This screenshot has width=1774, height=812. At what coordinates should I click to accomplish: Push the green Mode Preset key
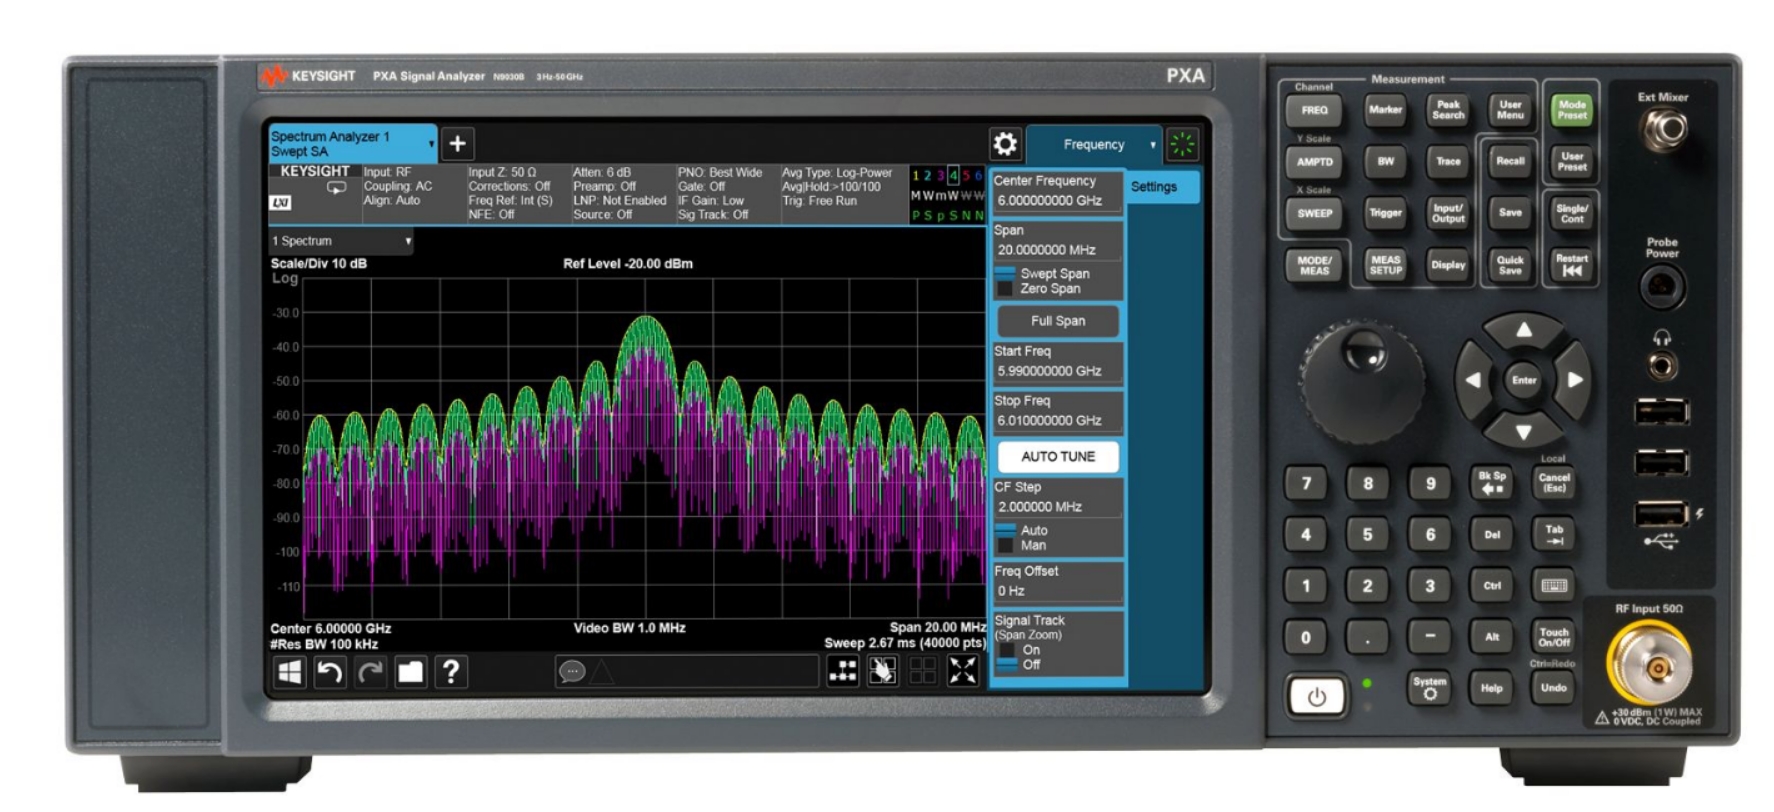click(1571, 110)
